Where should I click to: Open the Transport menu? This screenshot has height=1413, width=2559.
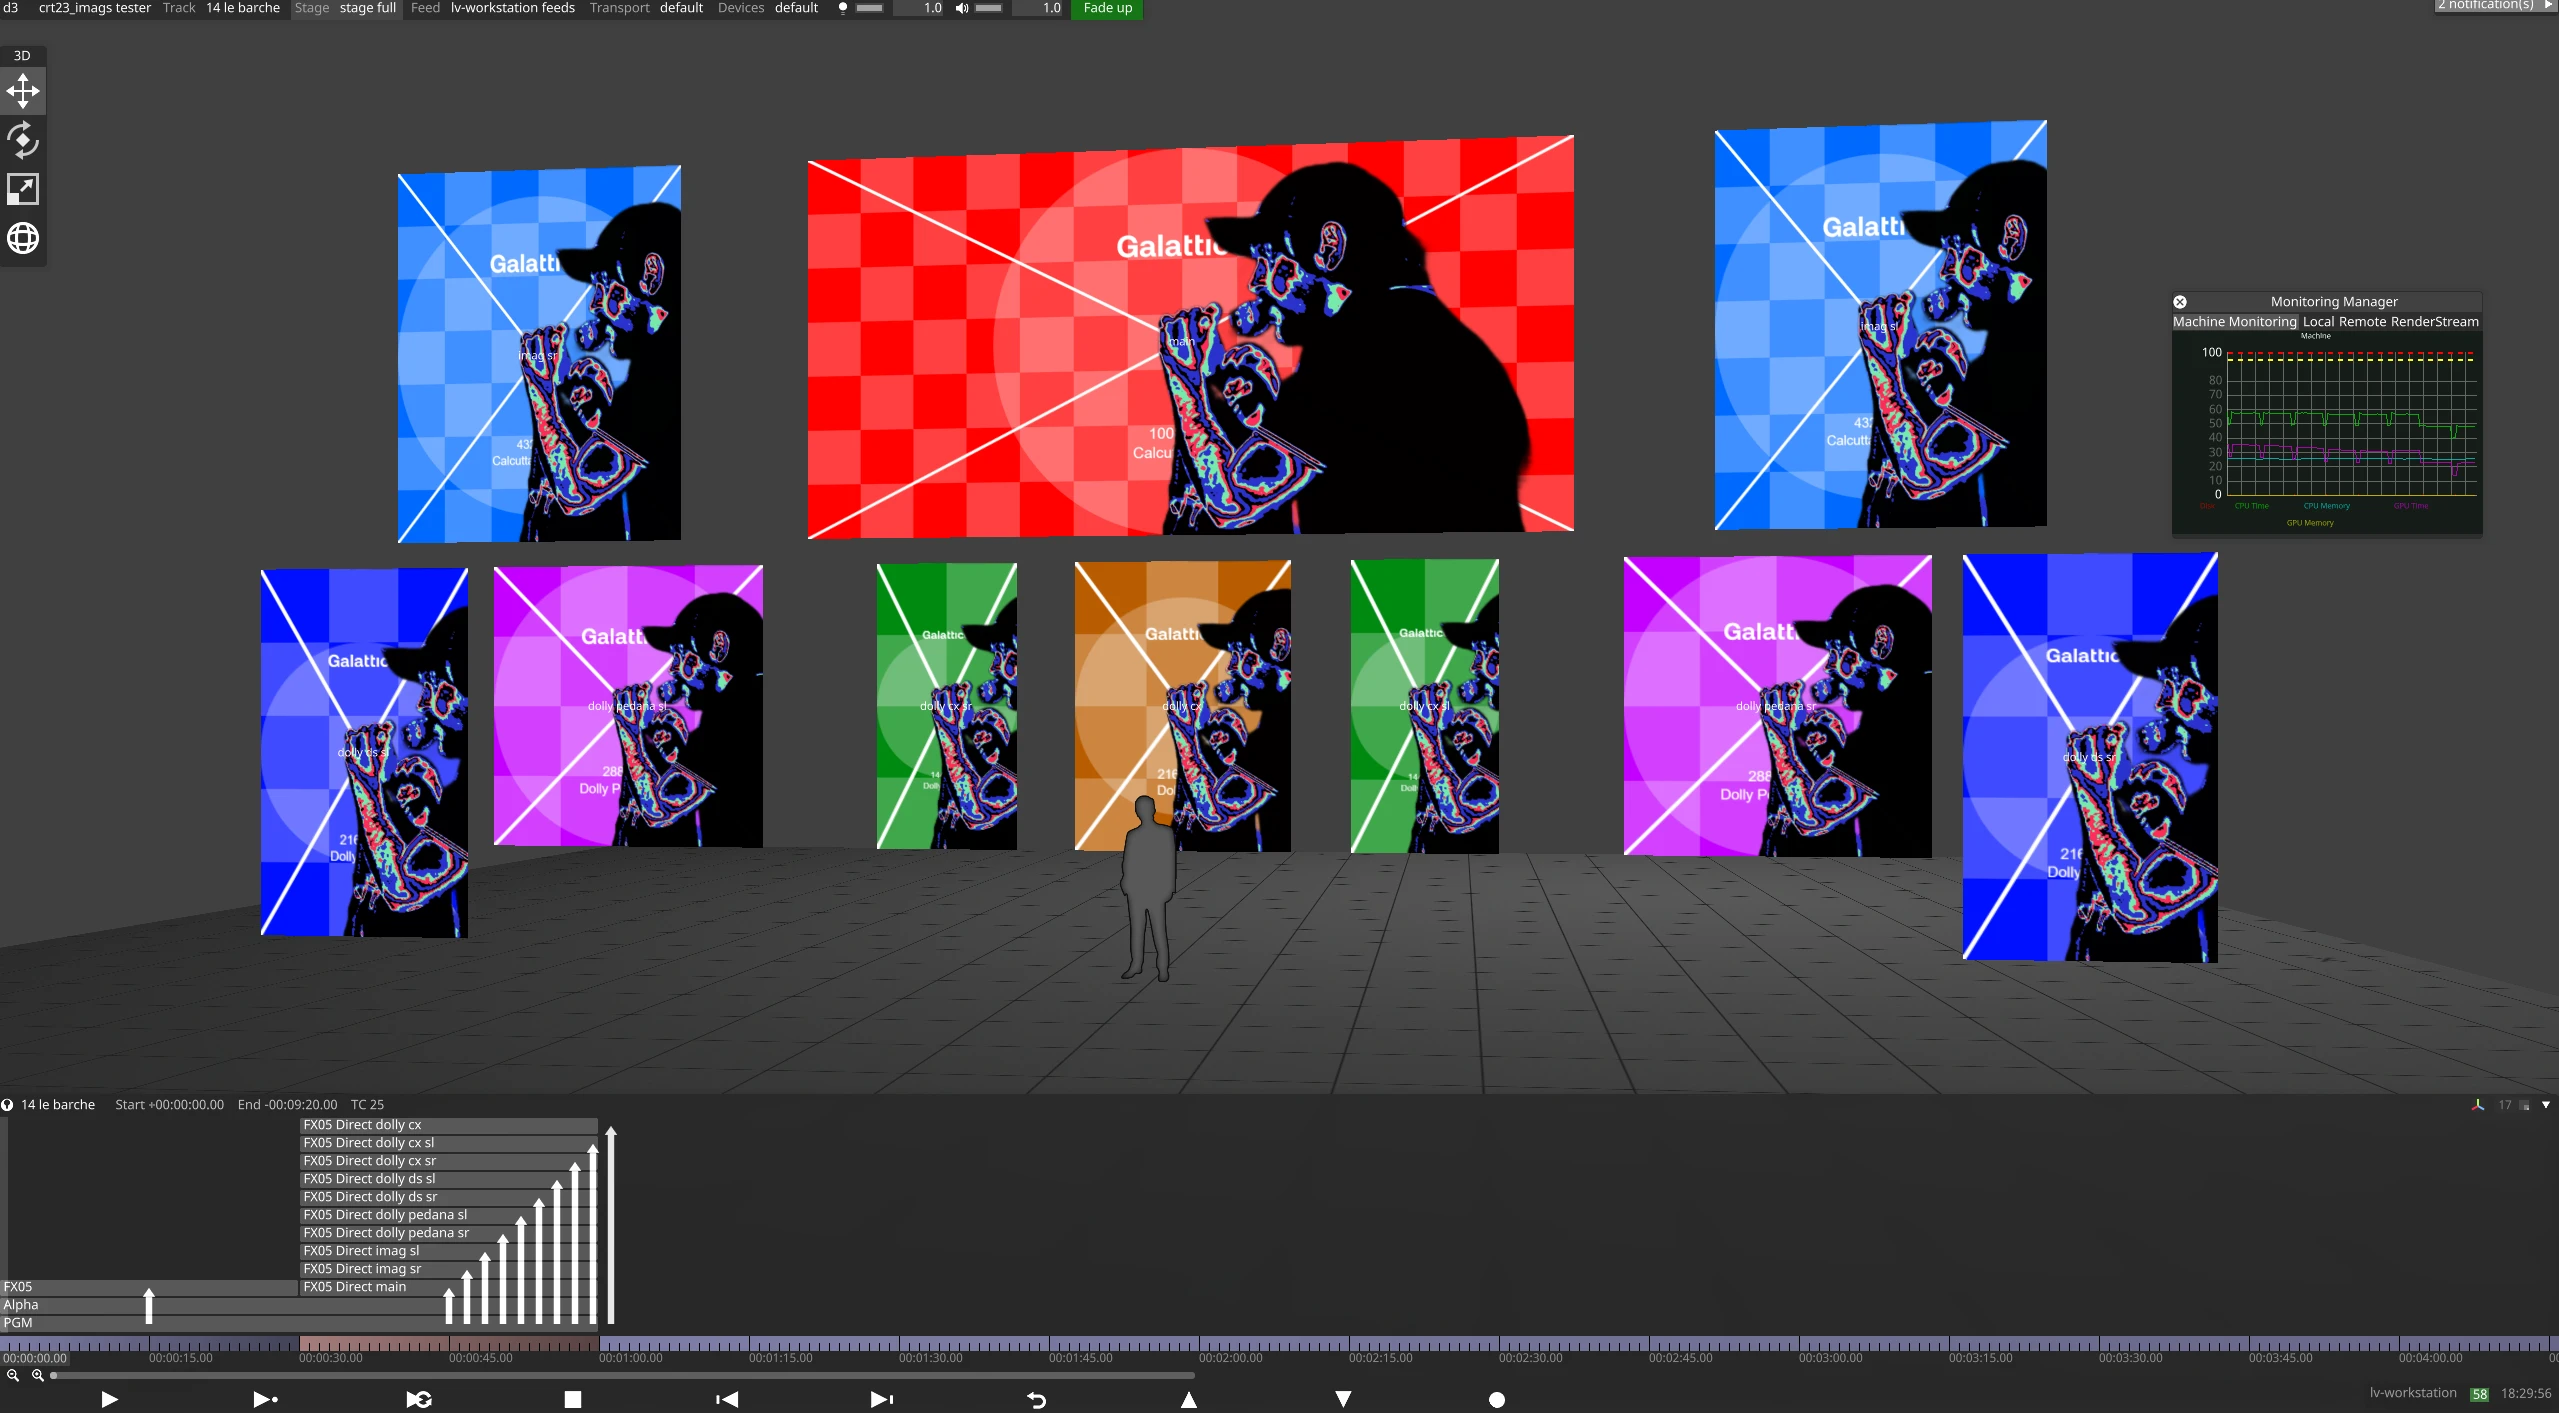click(x=619, y=8)
